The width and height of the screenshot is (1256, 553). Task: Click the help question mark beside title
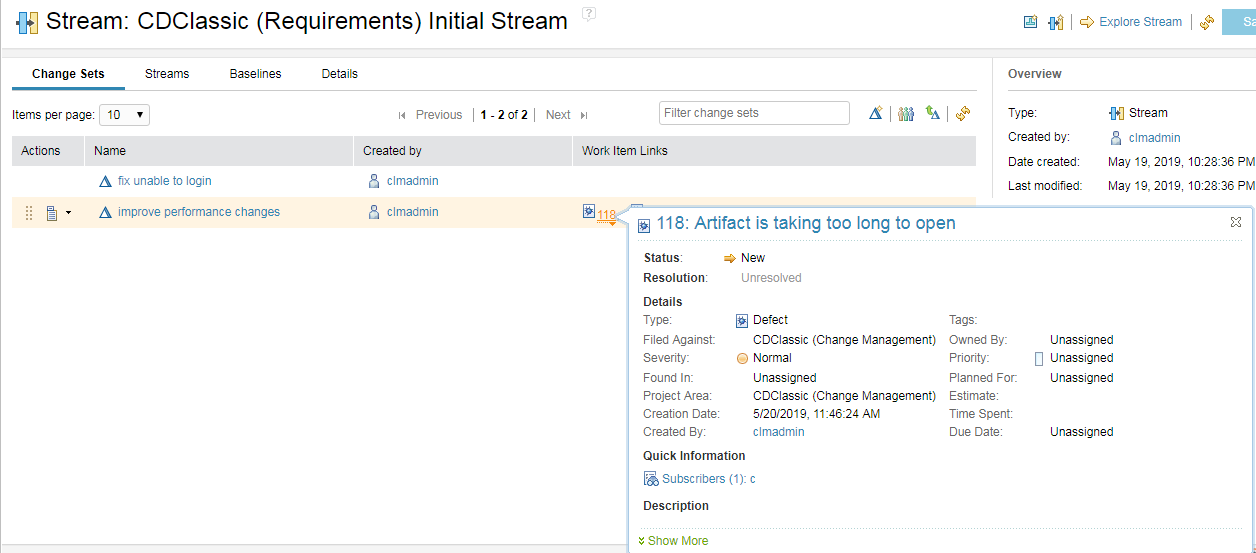pos(589,13)
